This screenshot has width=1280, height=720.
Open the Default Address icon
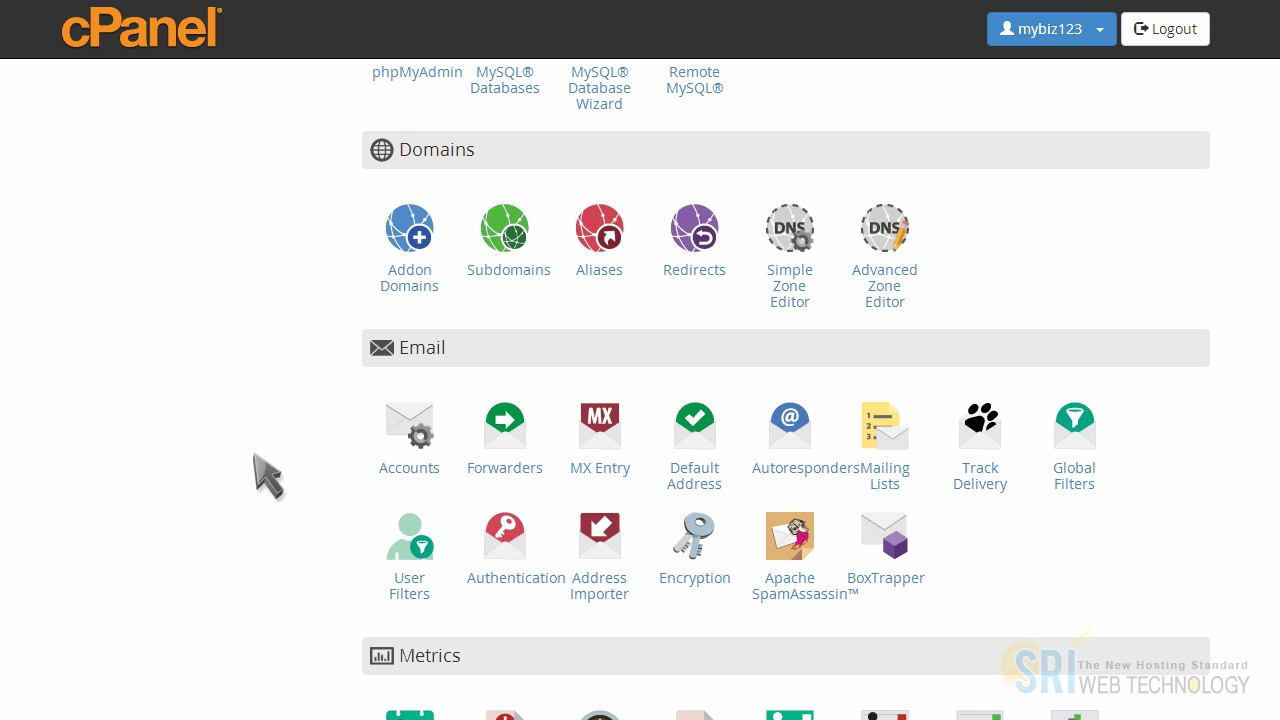[694, 427]
